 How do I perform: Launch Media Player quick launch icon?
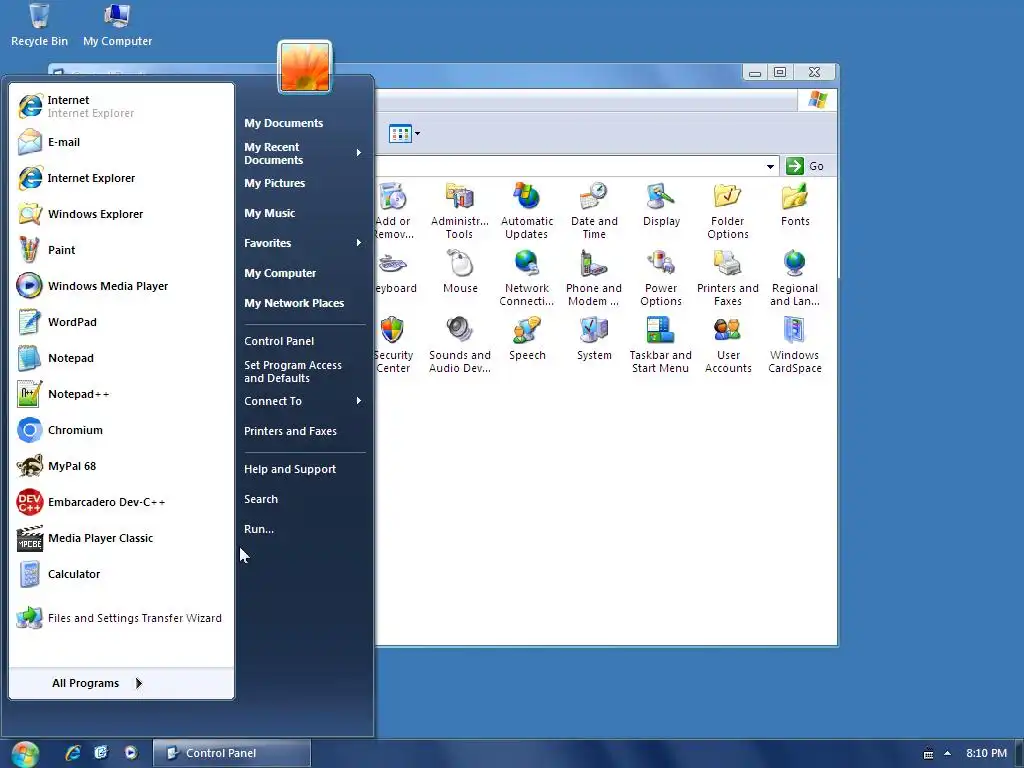pos(131,753)
